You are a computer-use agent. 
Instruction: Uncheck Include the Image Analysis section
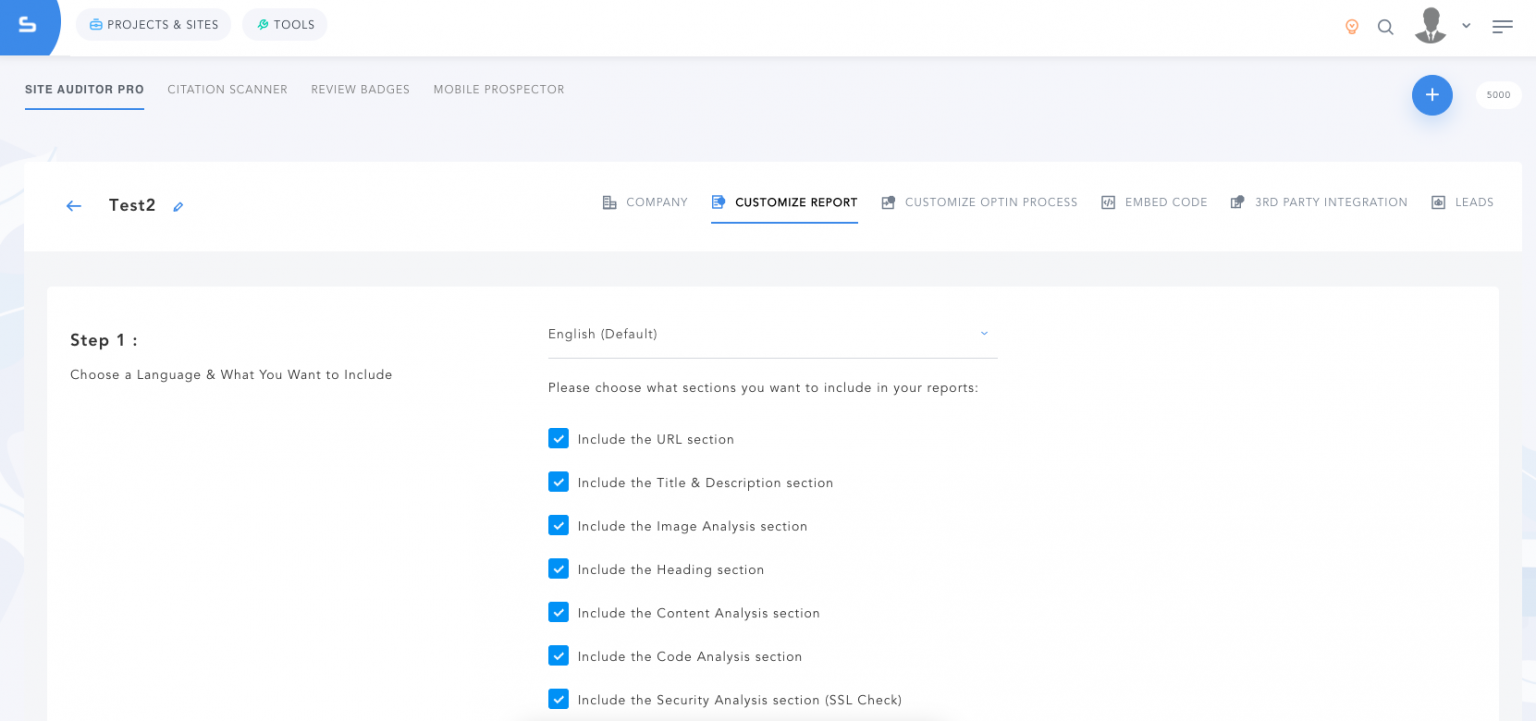(x=558, y=525)
